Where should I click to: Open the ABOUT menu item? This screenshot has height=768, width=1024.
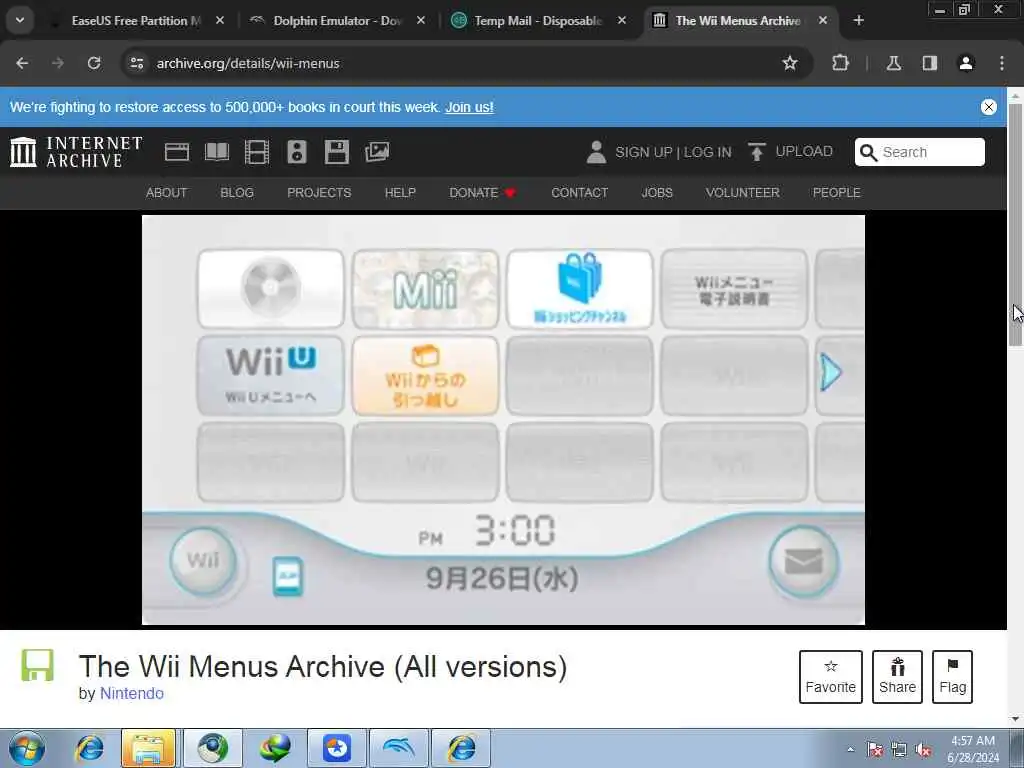pyautogui.click(x=167, y=193)
